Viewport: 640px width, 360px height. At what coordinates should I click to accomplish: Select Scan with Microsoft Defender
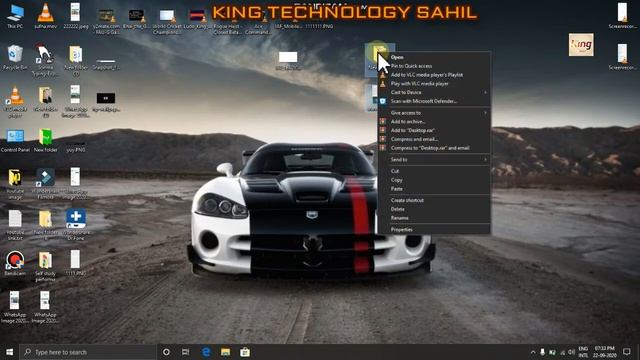(434, 101)
